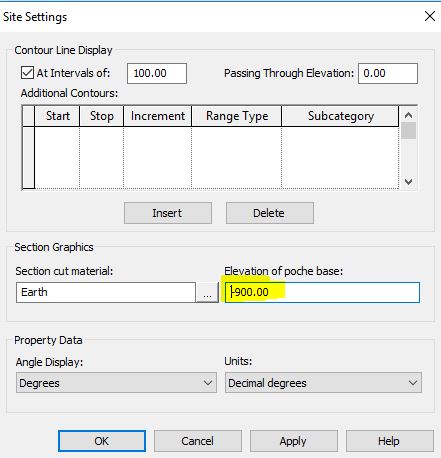Open the Angle Display dropdown

tap(116, 383)
